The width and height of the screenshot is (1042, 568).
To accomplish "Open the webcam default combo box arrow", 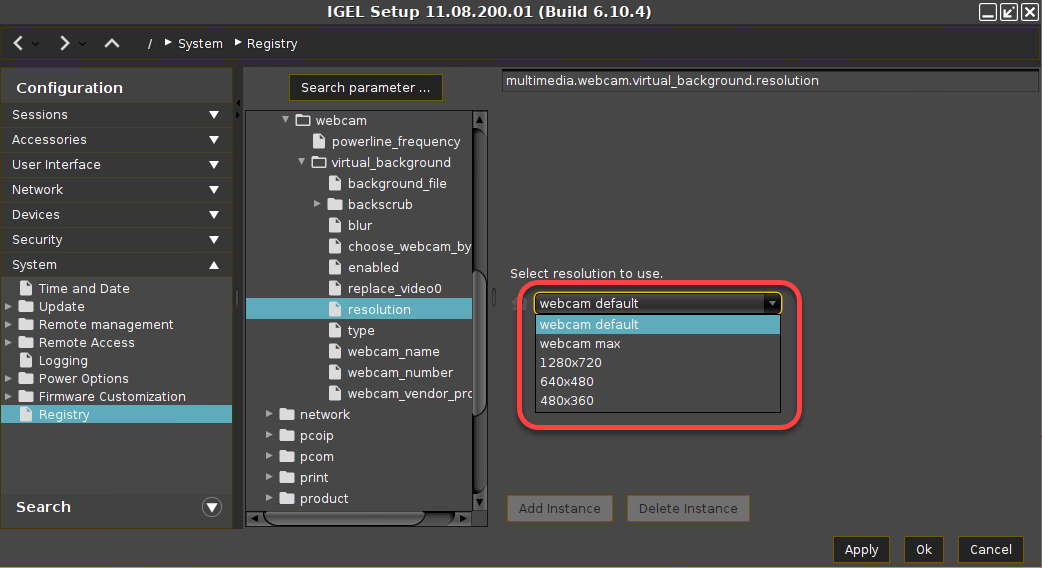I will [771, 303].
